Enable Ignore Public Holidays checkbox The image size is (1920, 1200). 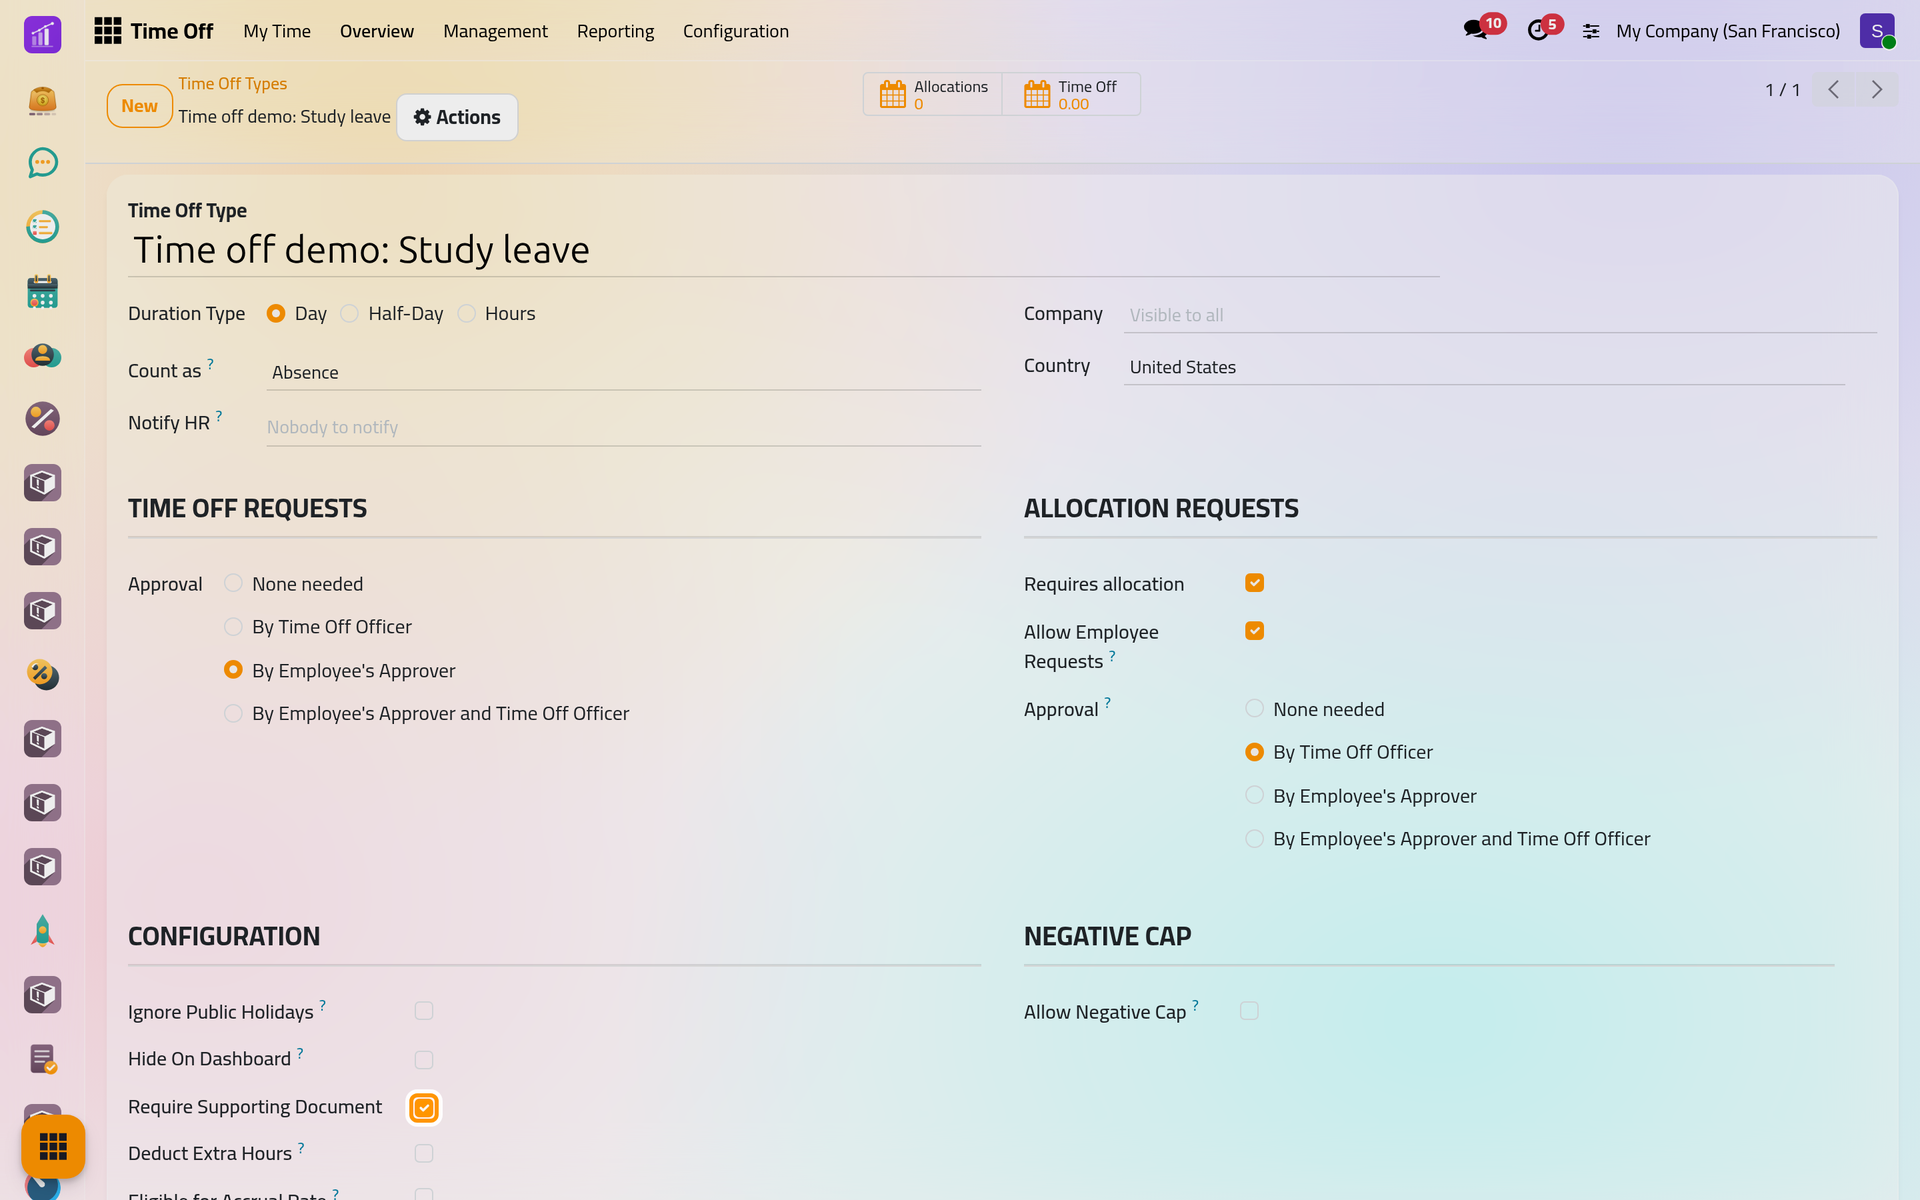click(x=424, y=1011)
